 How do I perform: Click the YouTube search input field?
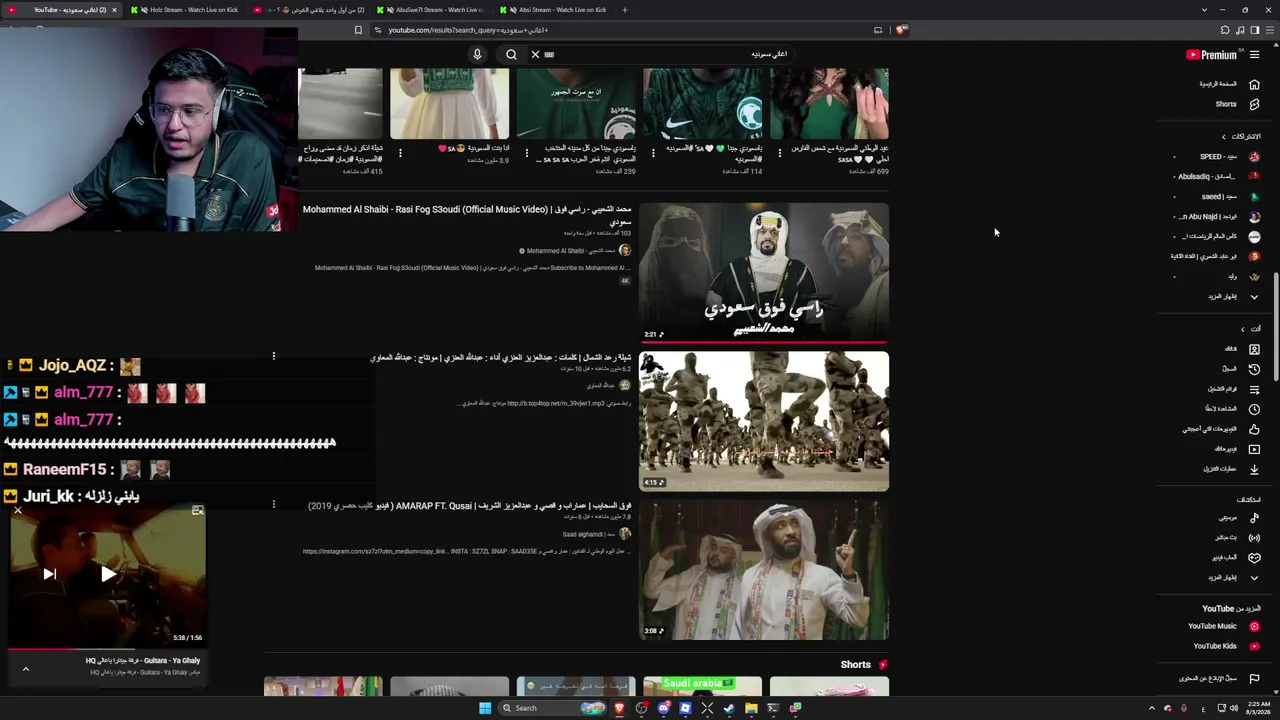click(x=668, y=55)
